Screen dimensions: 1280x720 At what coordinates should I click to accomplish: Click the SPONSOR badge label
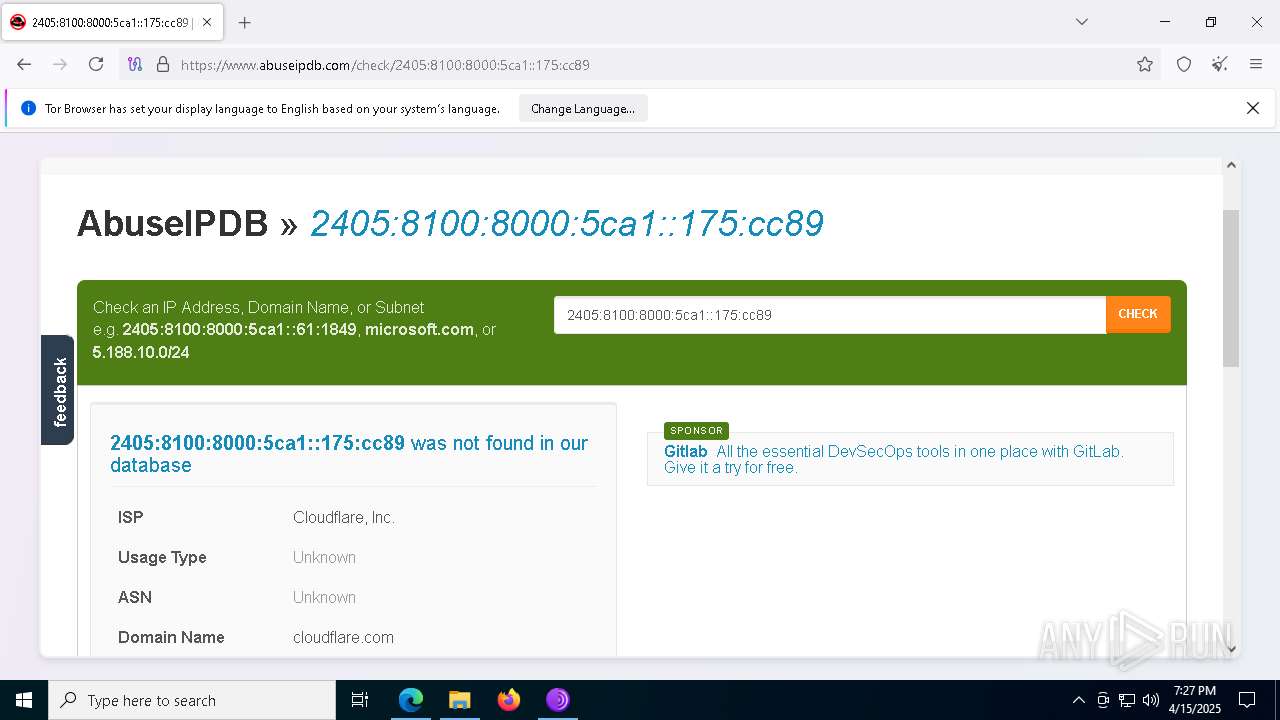[696, 431]
